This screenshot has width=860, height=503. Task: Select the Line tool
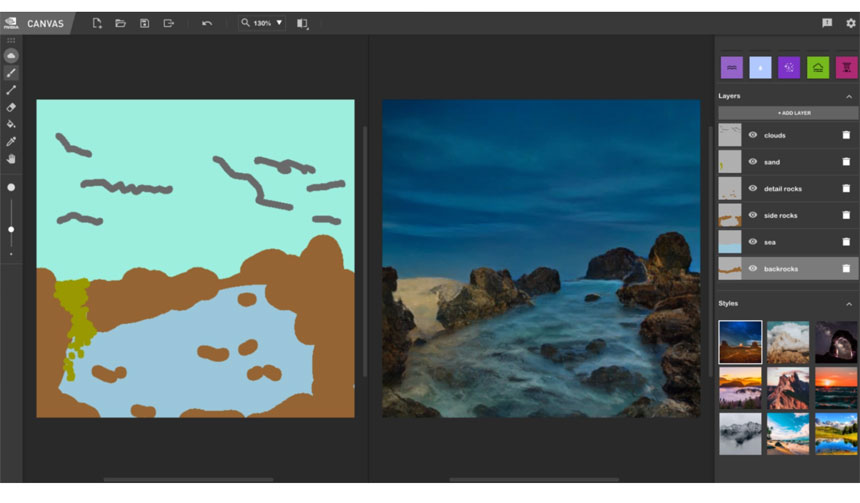(11, 90)
